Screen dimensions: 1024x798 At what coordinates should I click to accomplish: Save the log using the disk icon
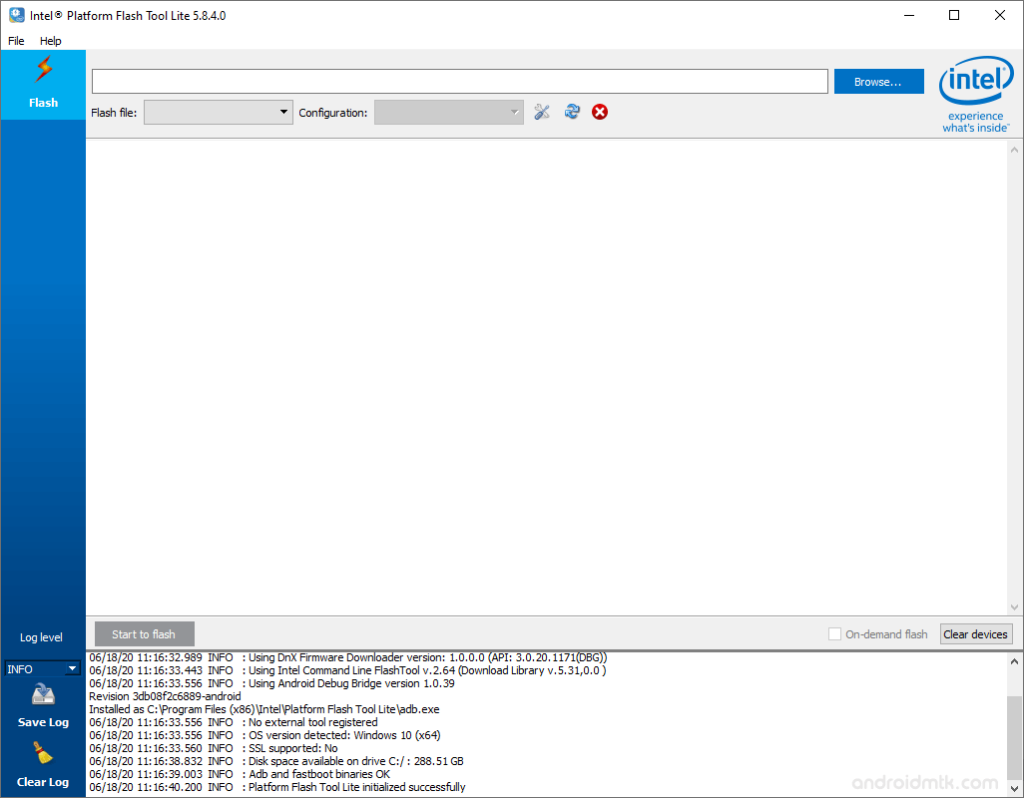tap(42, 695)
